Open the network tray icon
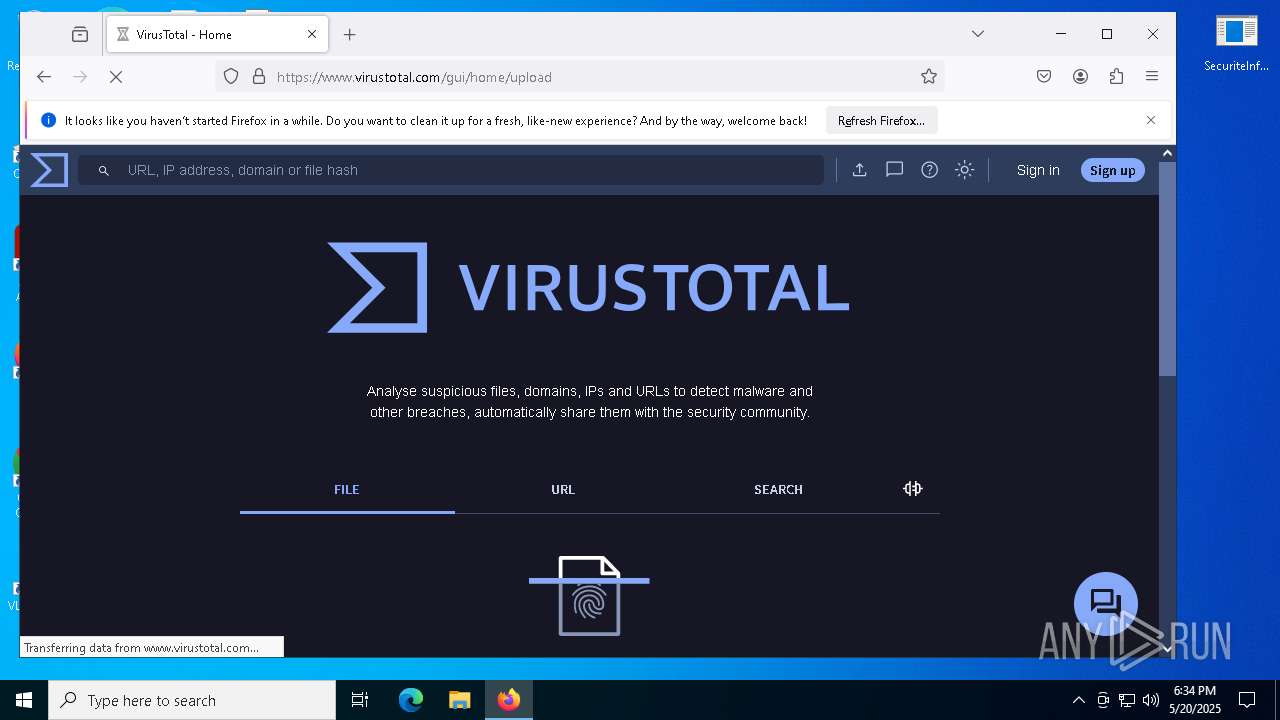 pyautogui.click(x=1127, y=700)
